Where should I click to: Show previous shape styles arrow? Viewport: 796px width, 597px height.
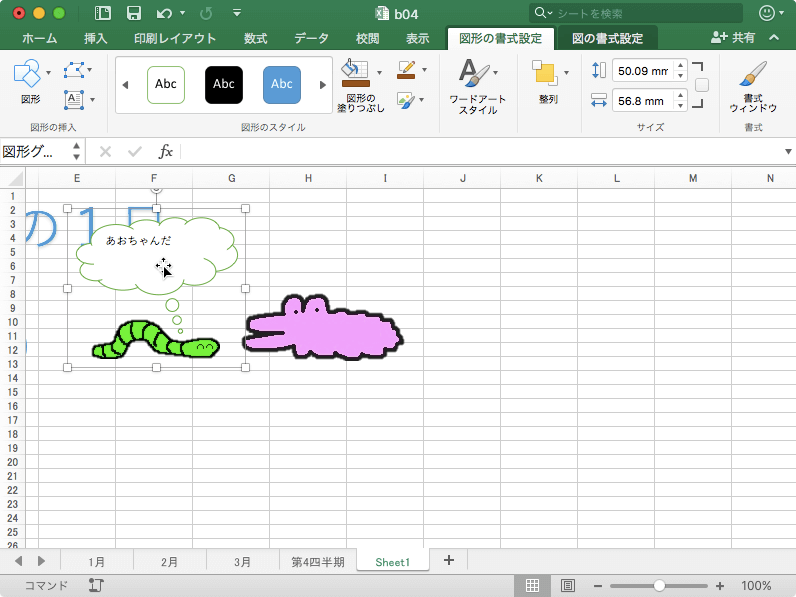[x=125, y=85]
